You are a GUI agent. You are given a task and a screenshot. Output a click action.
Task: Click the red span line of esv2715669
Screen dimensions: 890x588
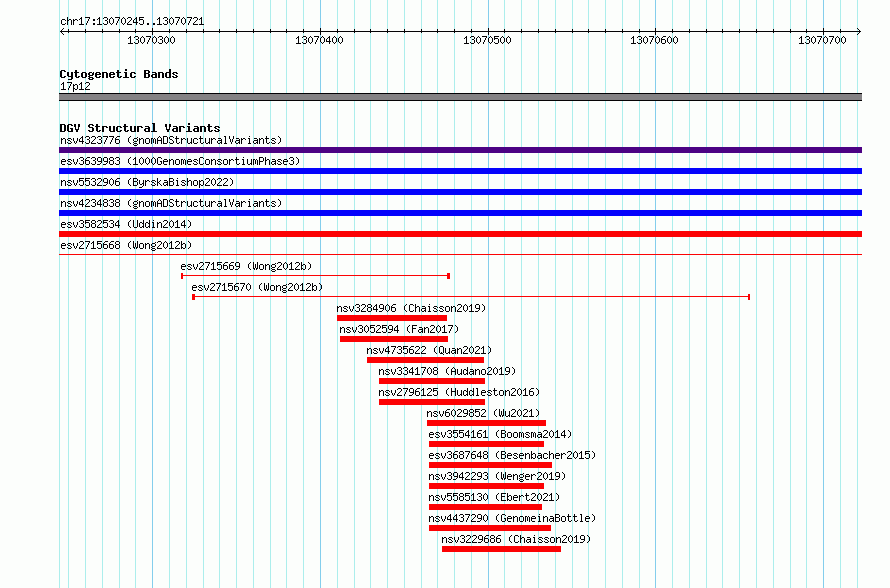pos(316,276)
